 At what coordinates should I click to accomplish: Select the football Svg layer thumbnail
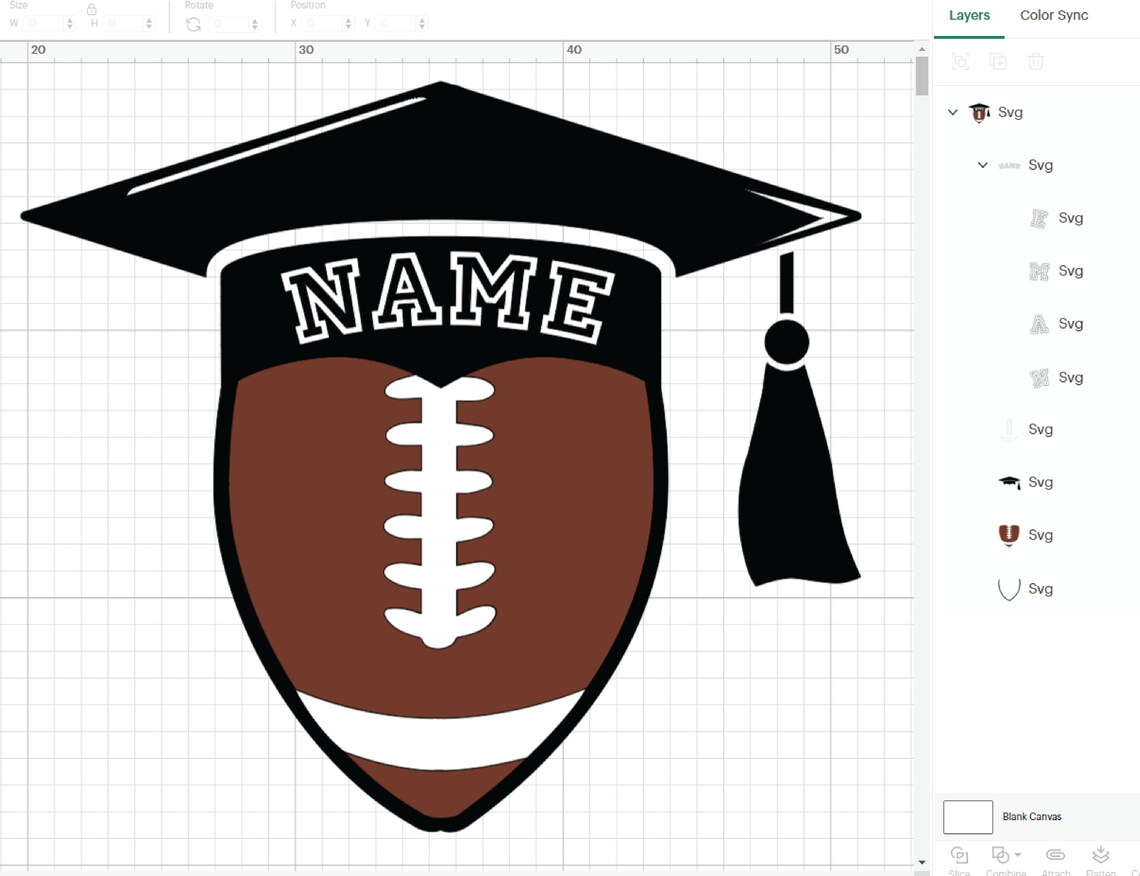pos(1009,535)
